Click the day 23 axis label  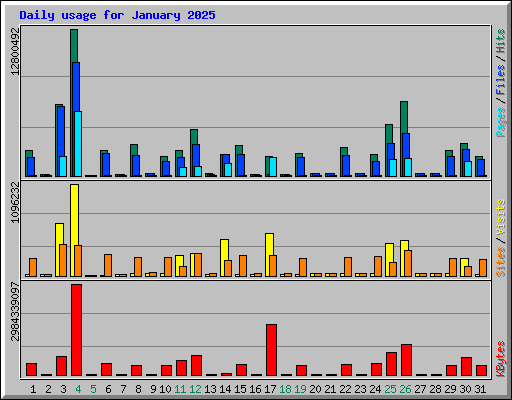pyautogui.click(x=360, y=389)
